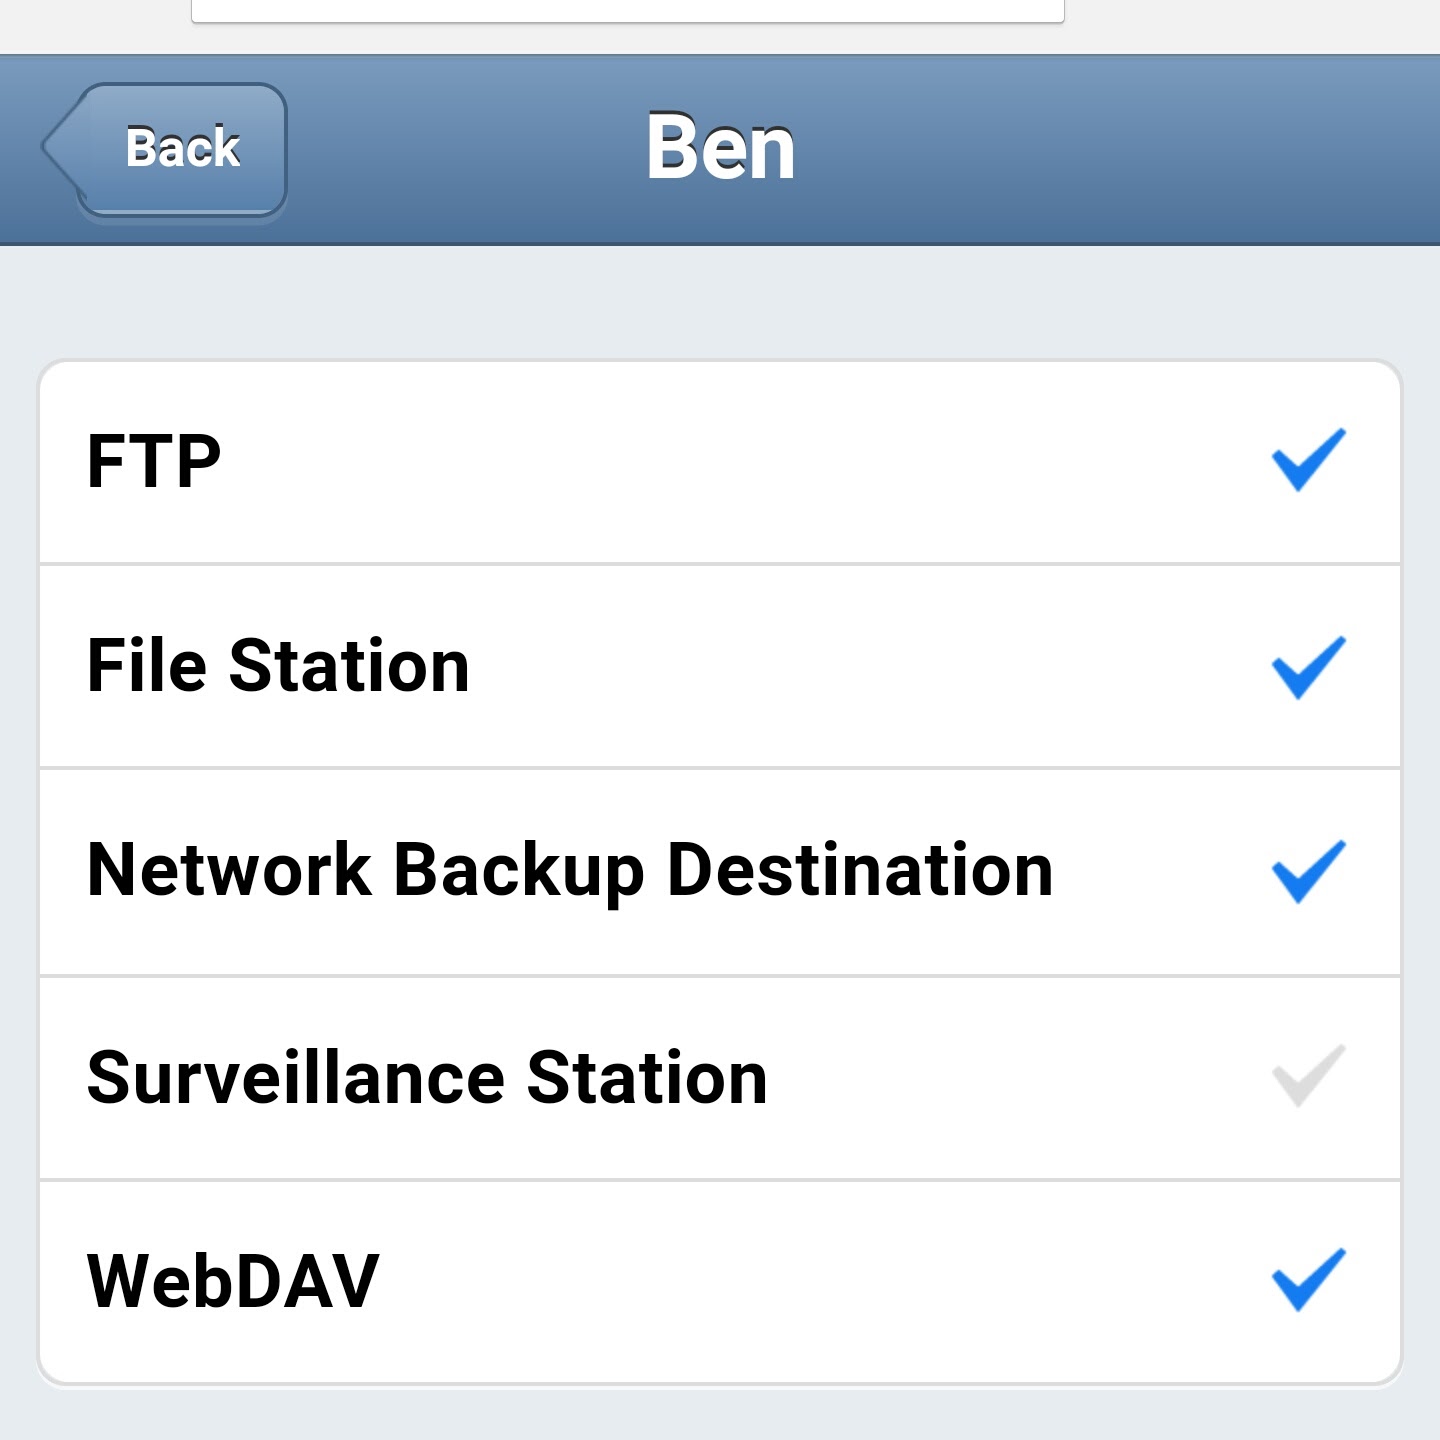This screenshot has height=1440, width=1440.
Task: Click the Network Backup Destination label
Action: click(570, 871)
